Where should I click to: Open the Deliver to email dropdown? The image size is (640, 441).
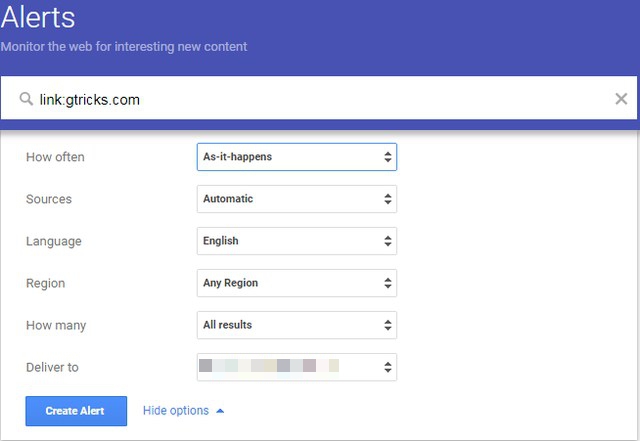click(x=296, y=367)
